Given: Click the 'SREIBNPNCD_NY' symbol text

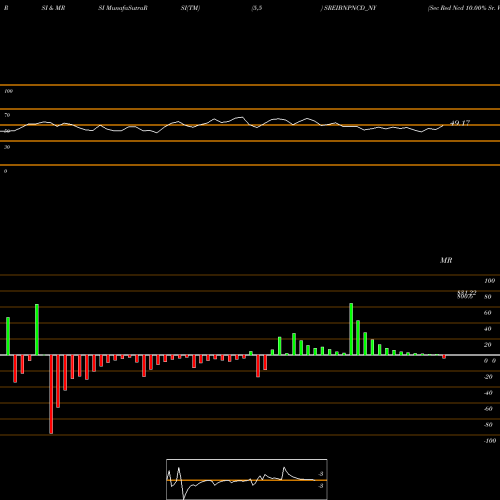Looking at the screenshot, I should pos(349,8).
